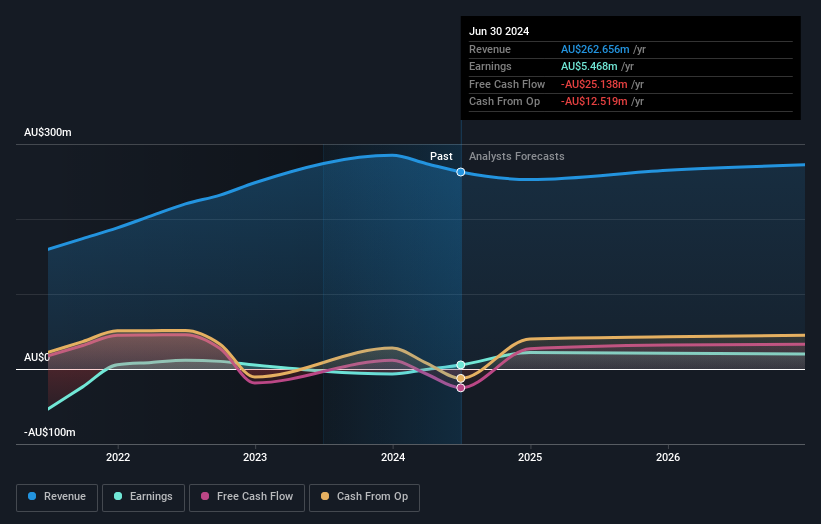Click the AU$300m y-axis label
The width and height of the screenshot is (821, 524).
(x=48, y=132)
